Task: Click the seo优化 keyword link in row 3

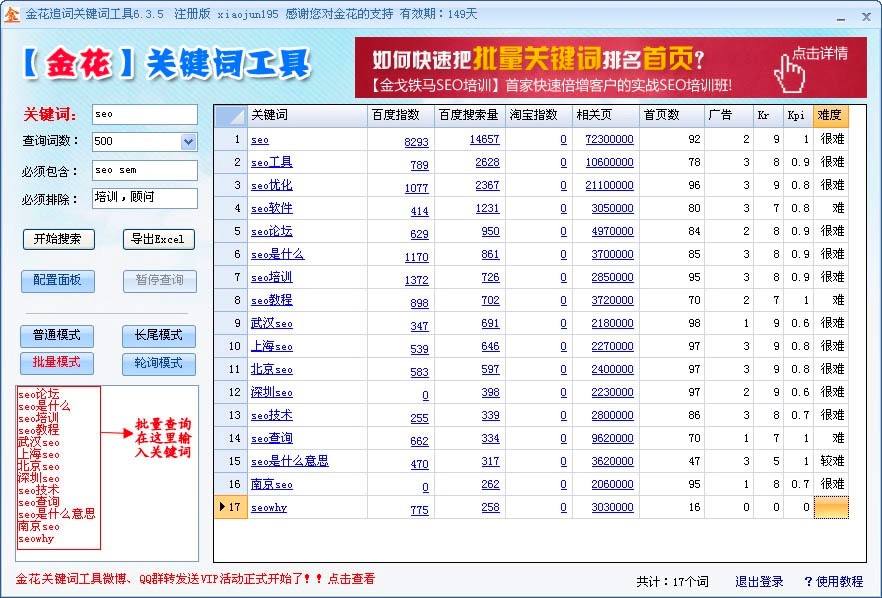Action: [x=272, y=186]
